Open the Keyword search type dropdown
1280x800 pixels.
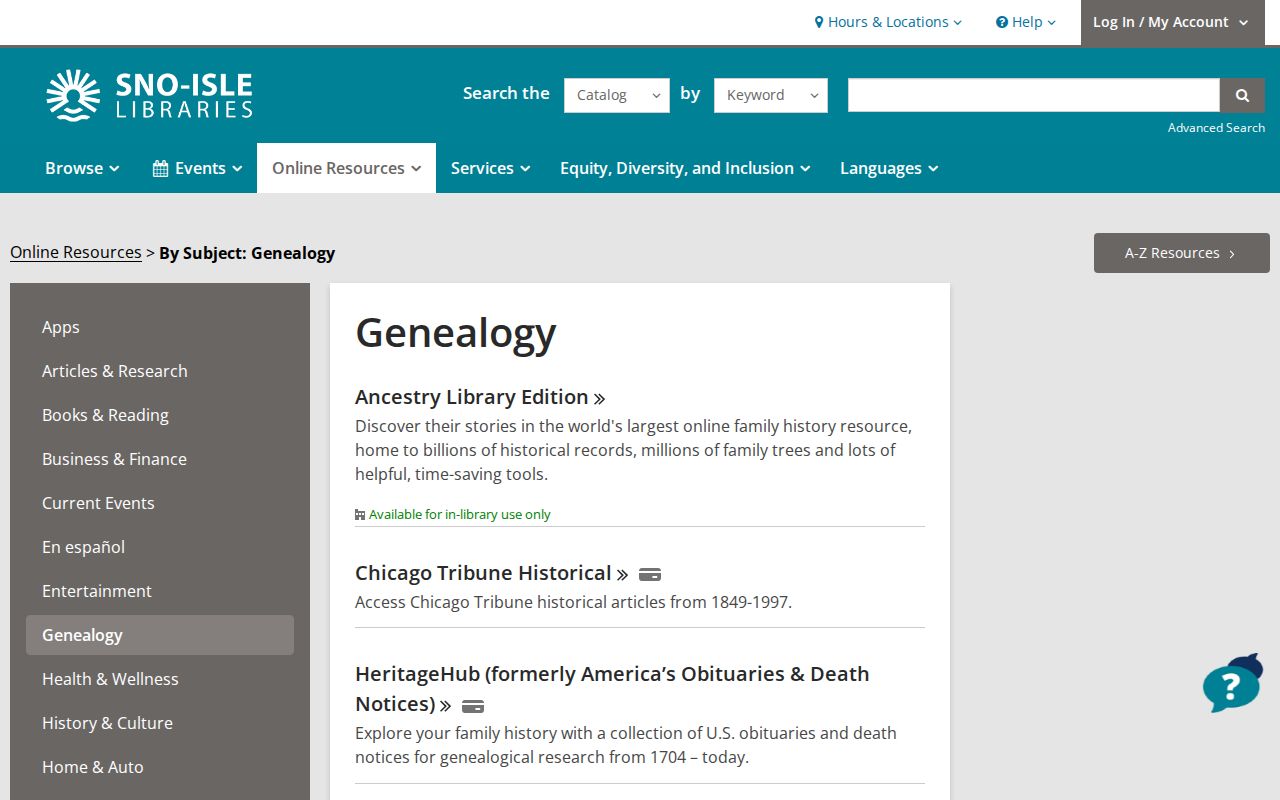pyautogui.click(x=771, y=95)
